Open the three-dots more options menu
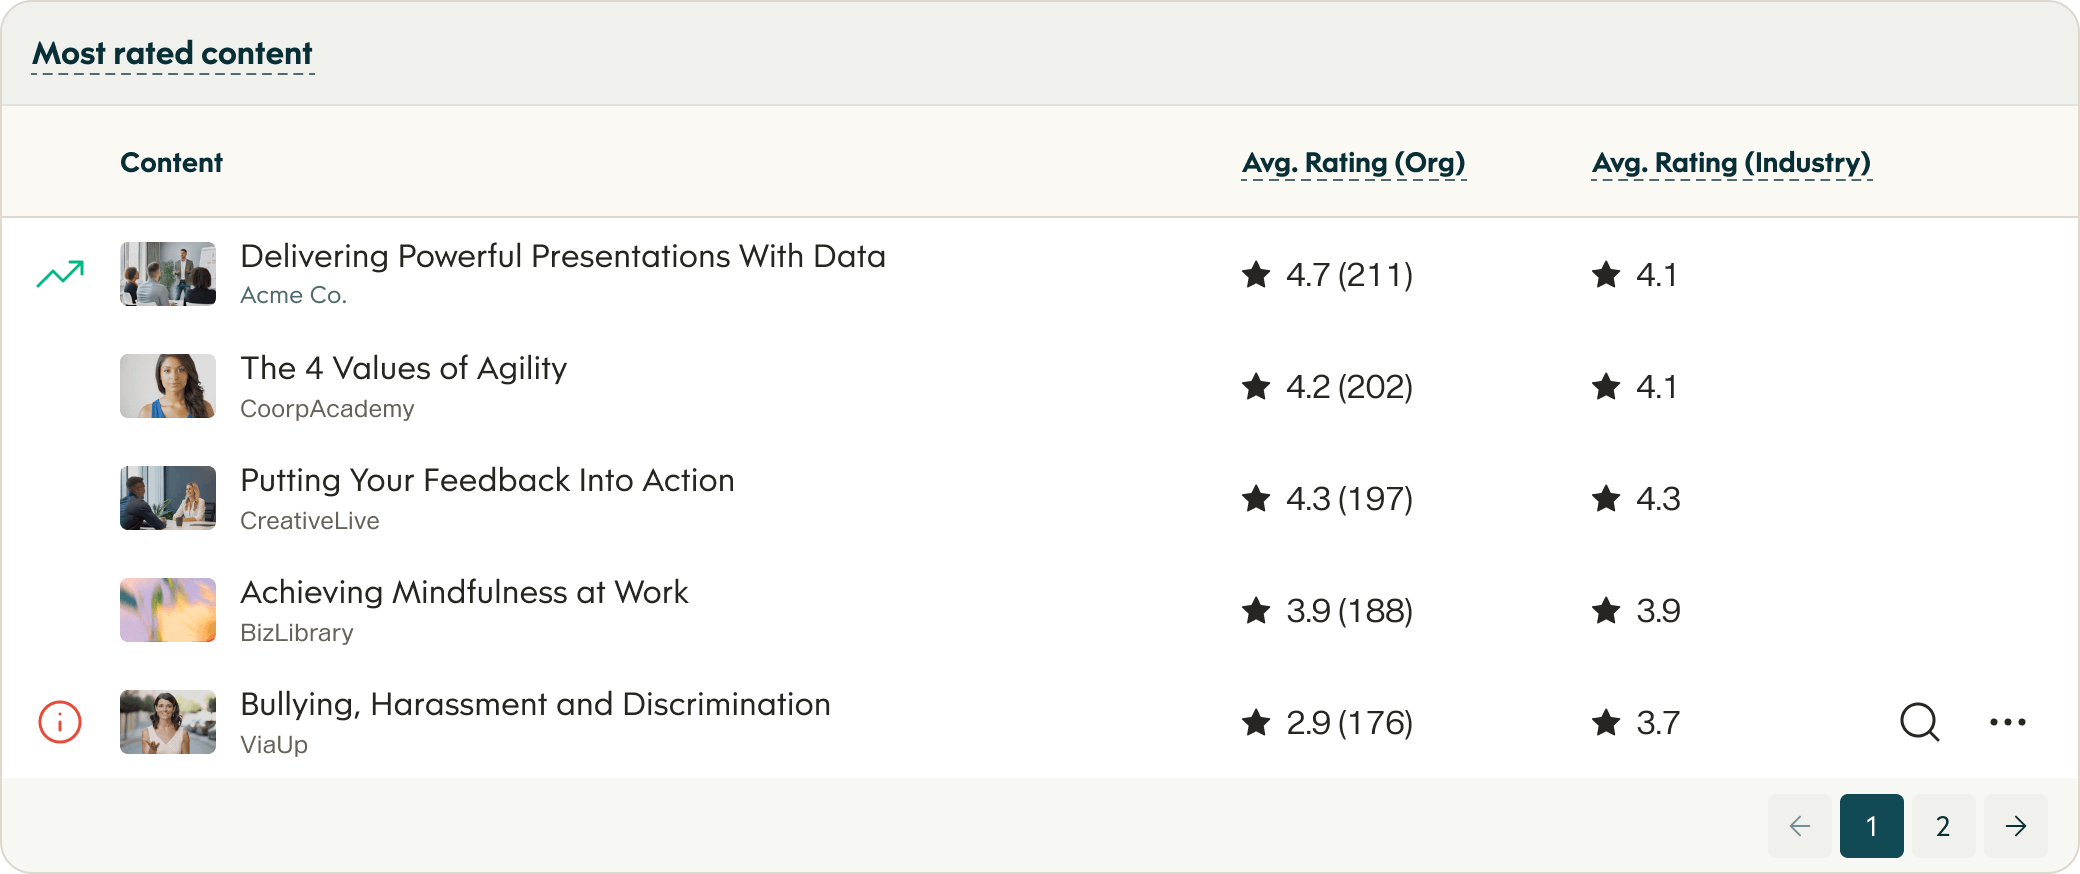 (x=2007, y=722)
